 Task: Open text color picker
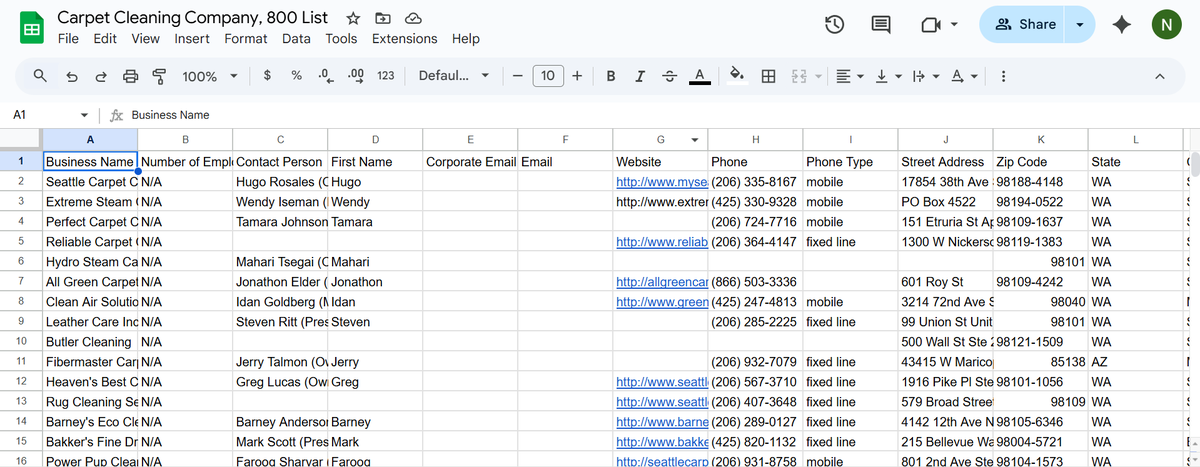click(x=700, y=76)
